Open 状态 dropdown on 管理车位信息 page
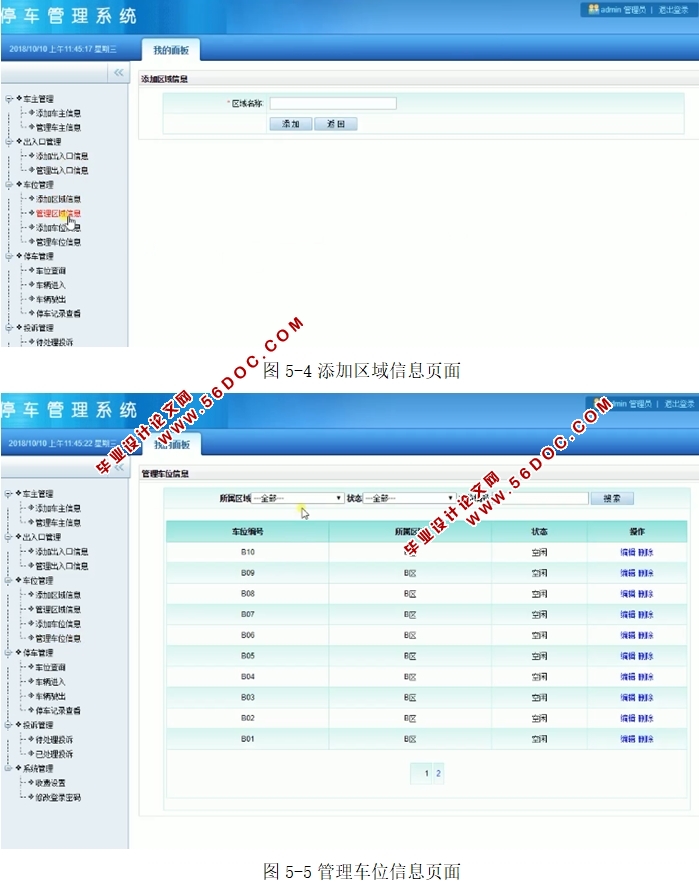Viewport: 699px width, 887px height. (409, 498)
